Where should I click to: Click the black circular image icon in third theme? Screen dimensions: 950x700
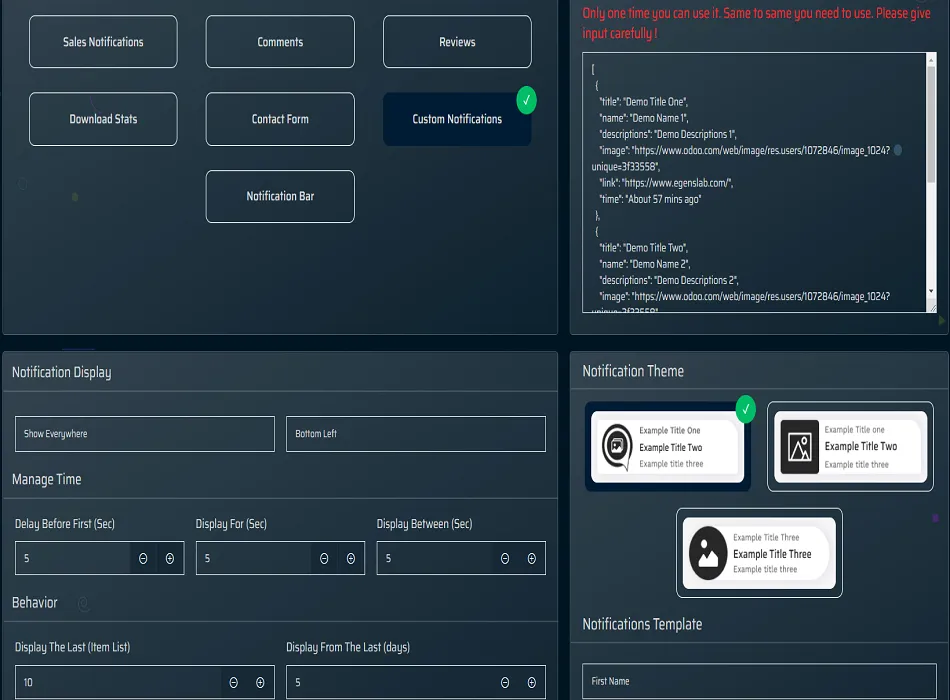tap(708, 553)
